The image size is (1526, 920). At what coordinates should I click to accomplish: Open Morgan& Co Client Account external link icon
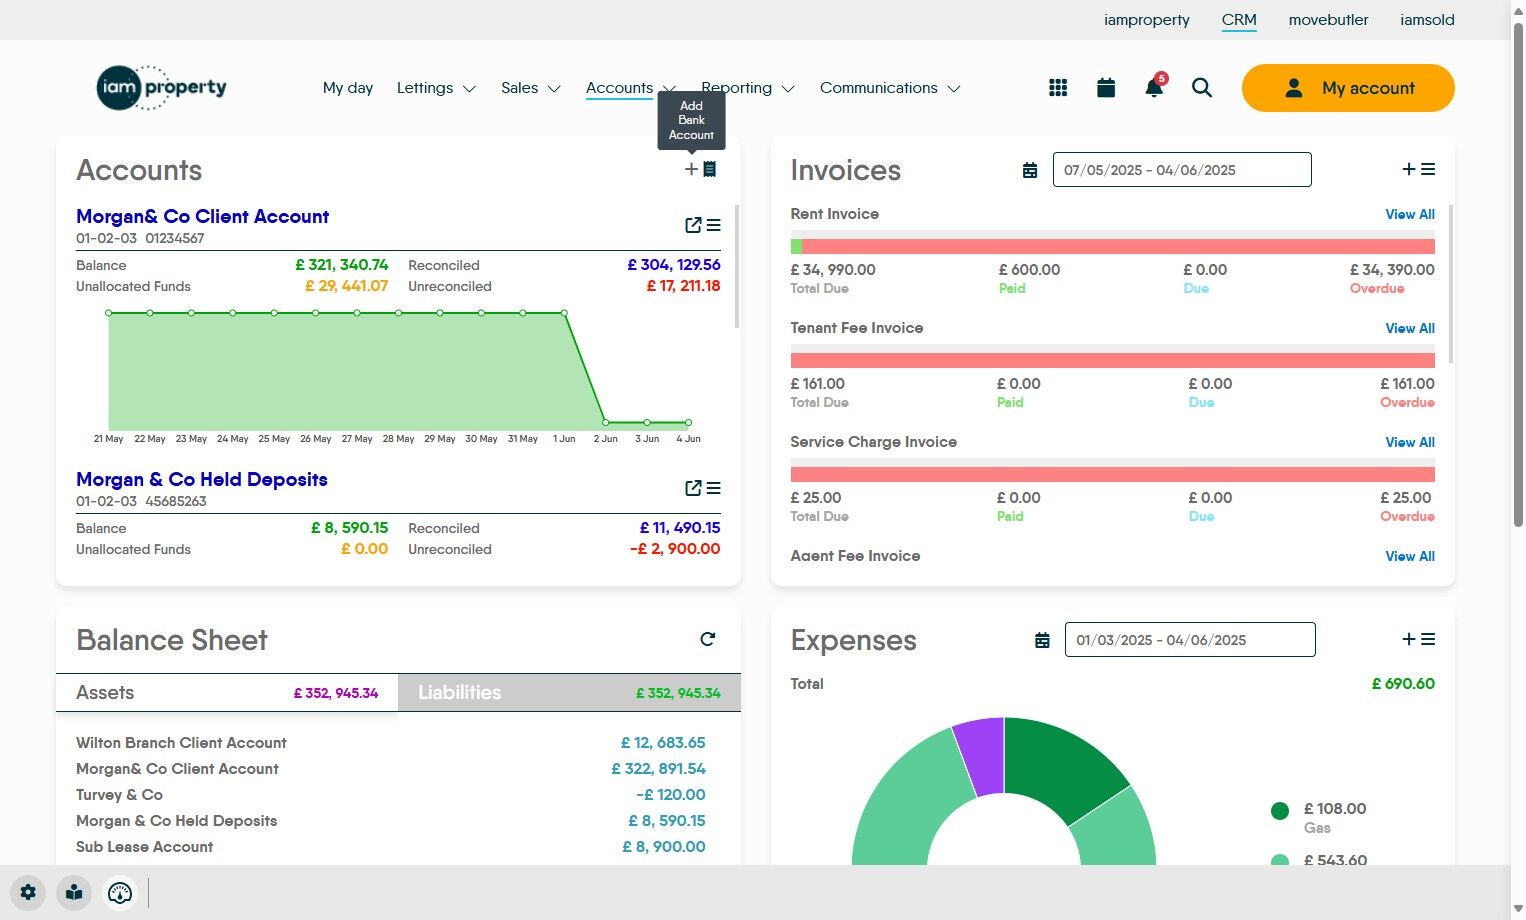pyautogui.click(x=693, y=225)
